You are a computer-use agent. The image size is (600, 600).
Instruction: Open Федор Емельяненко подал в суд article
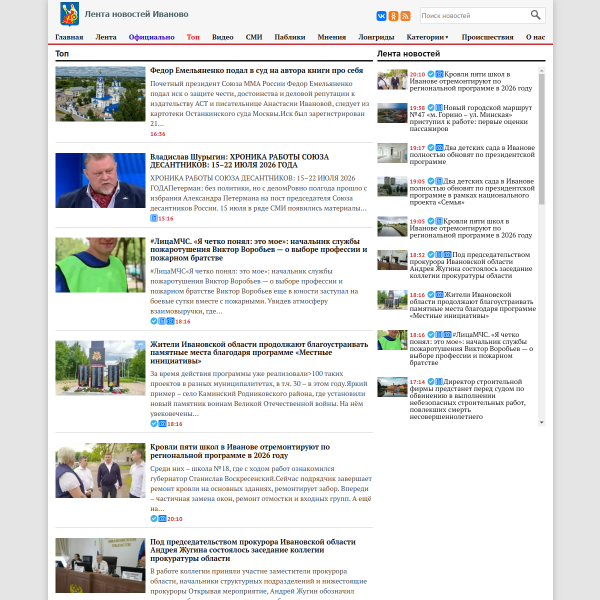(256, 70)
